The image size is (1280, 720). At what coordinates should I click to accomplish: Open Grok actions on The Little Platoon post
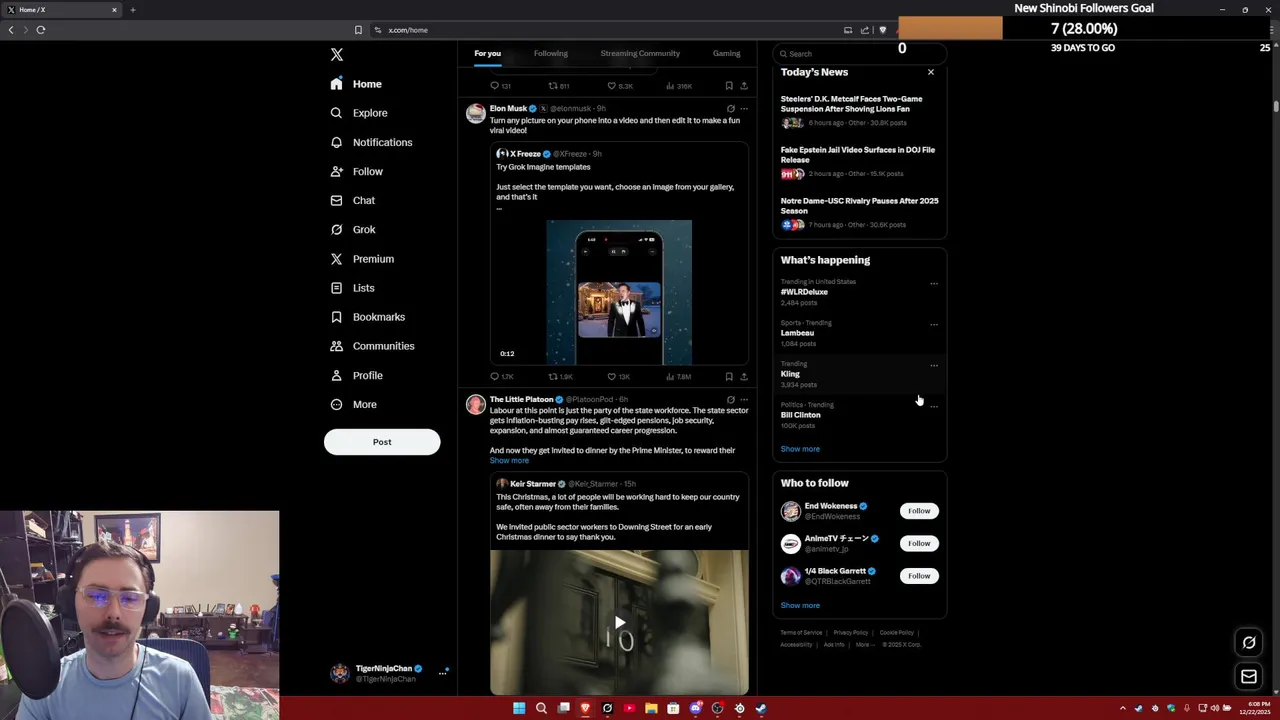[730, 399]
